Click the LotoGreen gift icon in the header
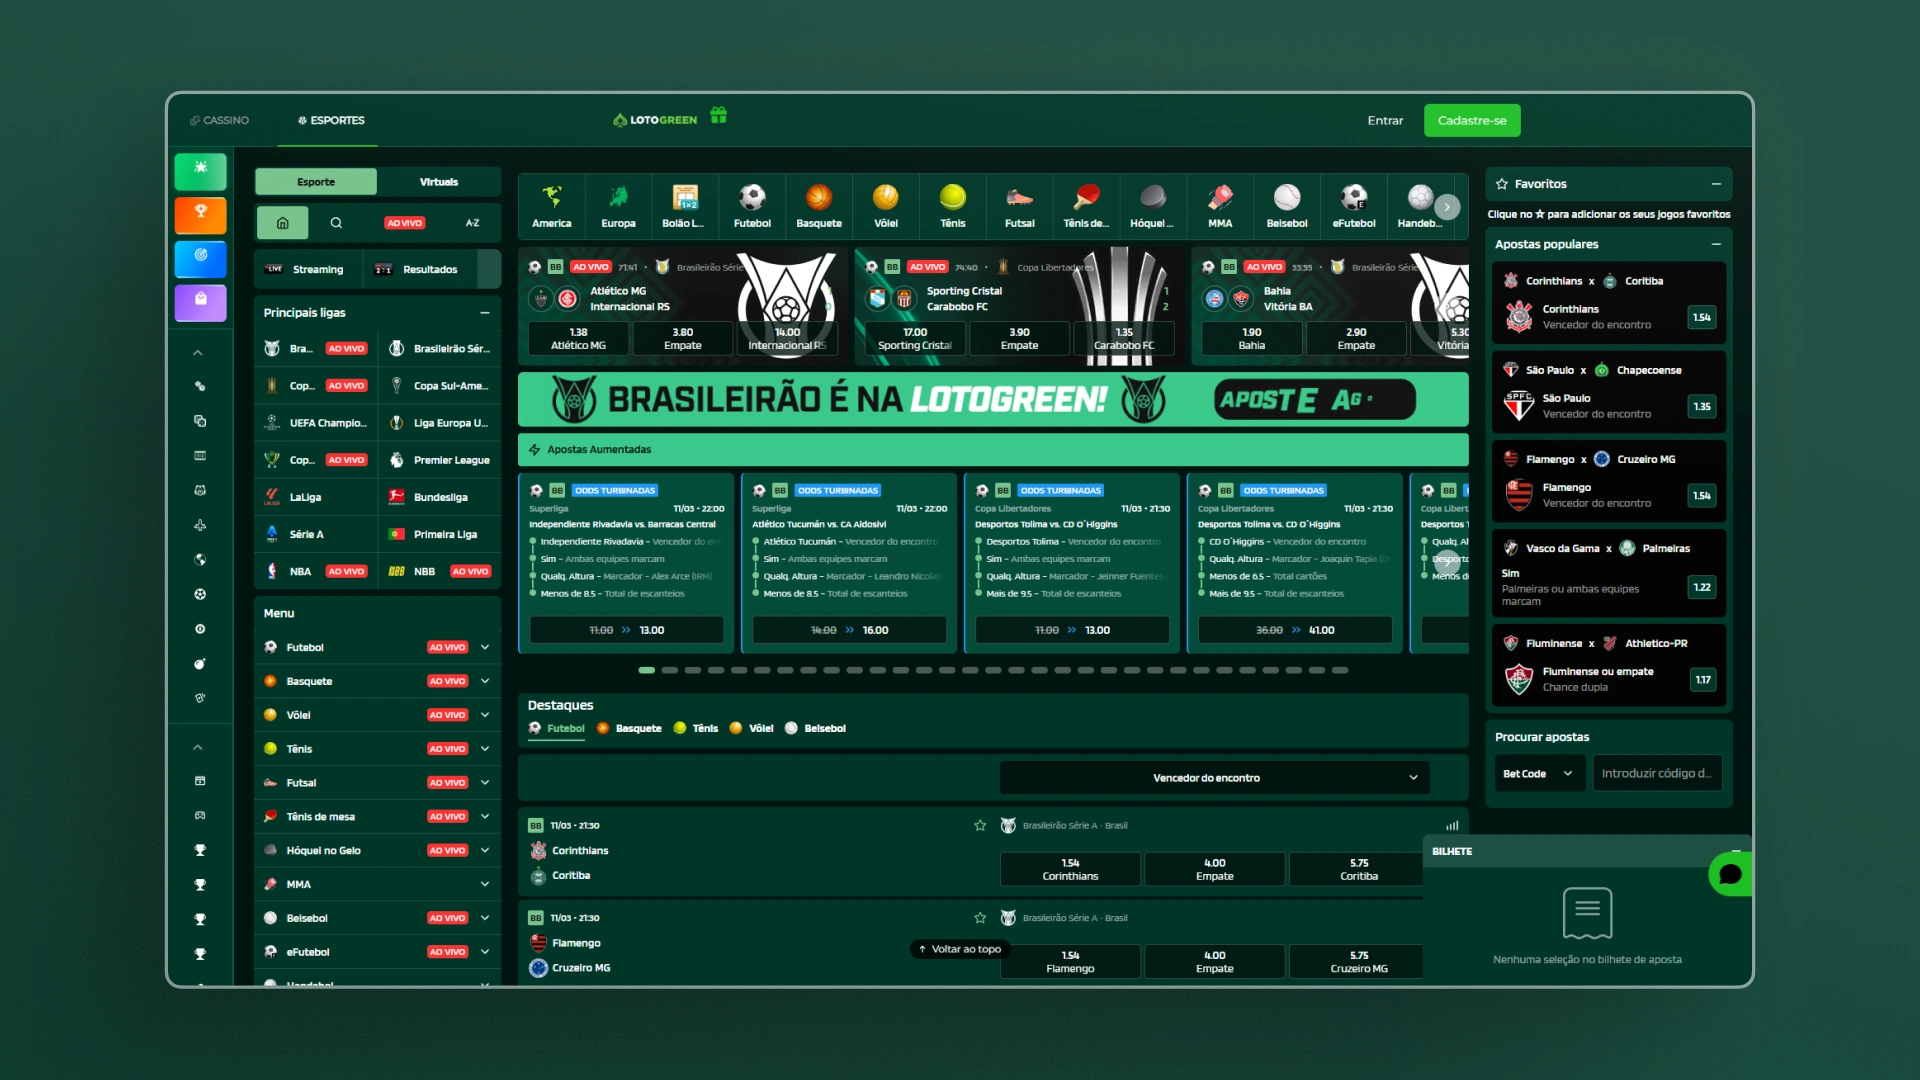 [719, 116]
